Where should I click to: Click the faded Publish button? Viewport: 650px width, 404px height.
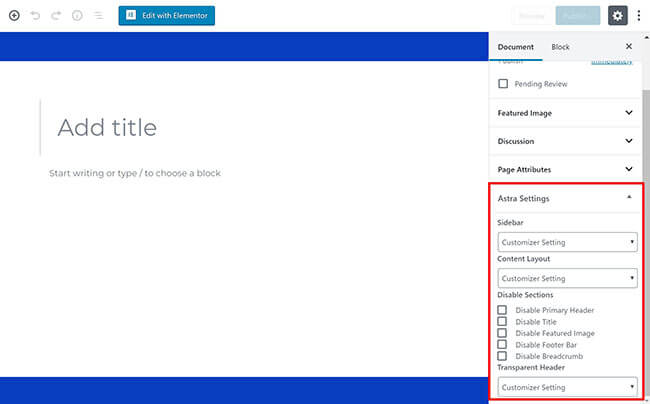(577, 16)
